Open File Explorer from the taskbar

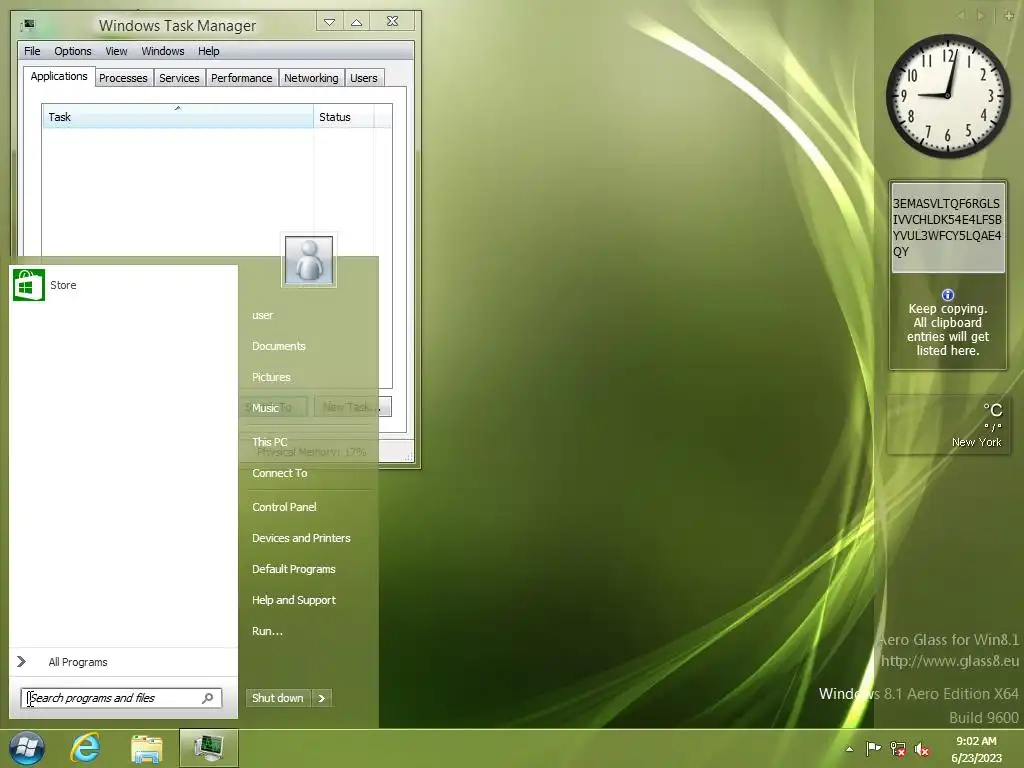click(146, 748)
